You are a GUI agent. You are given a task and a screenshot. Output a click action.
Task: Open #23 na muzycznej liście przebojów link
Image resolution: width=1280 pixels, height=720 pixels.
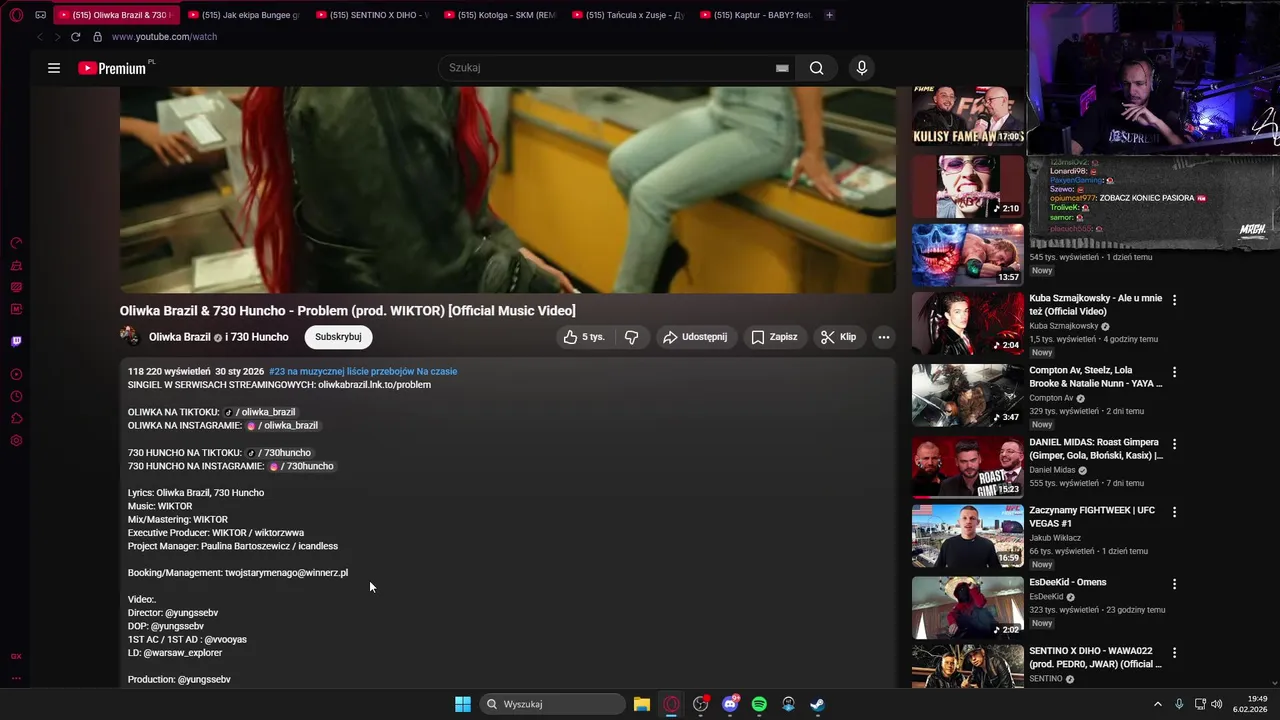click(x=363, y=371)
